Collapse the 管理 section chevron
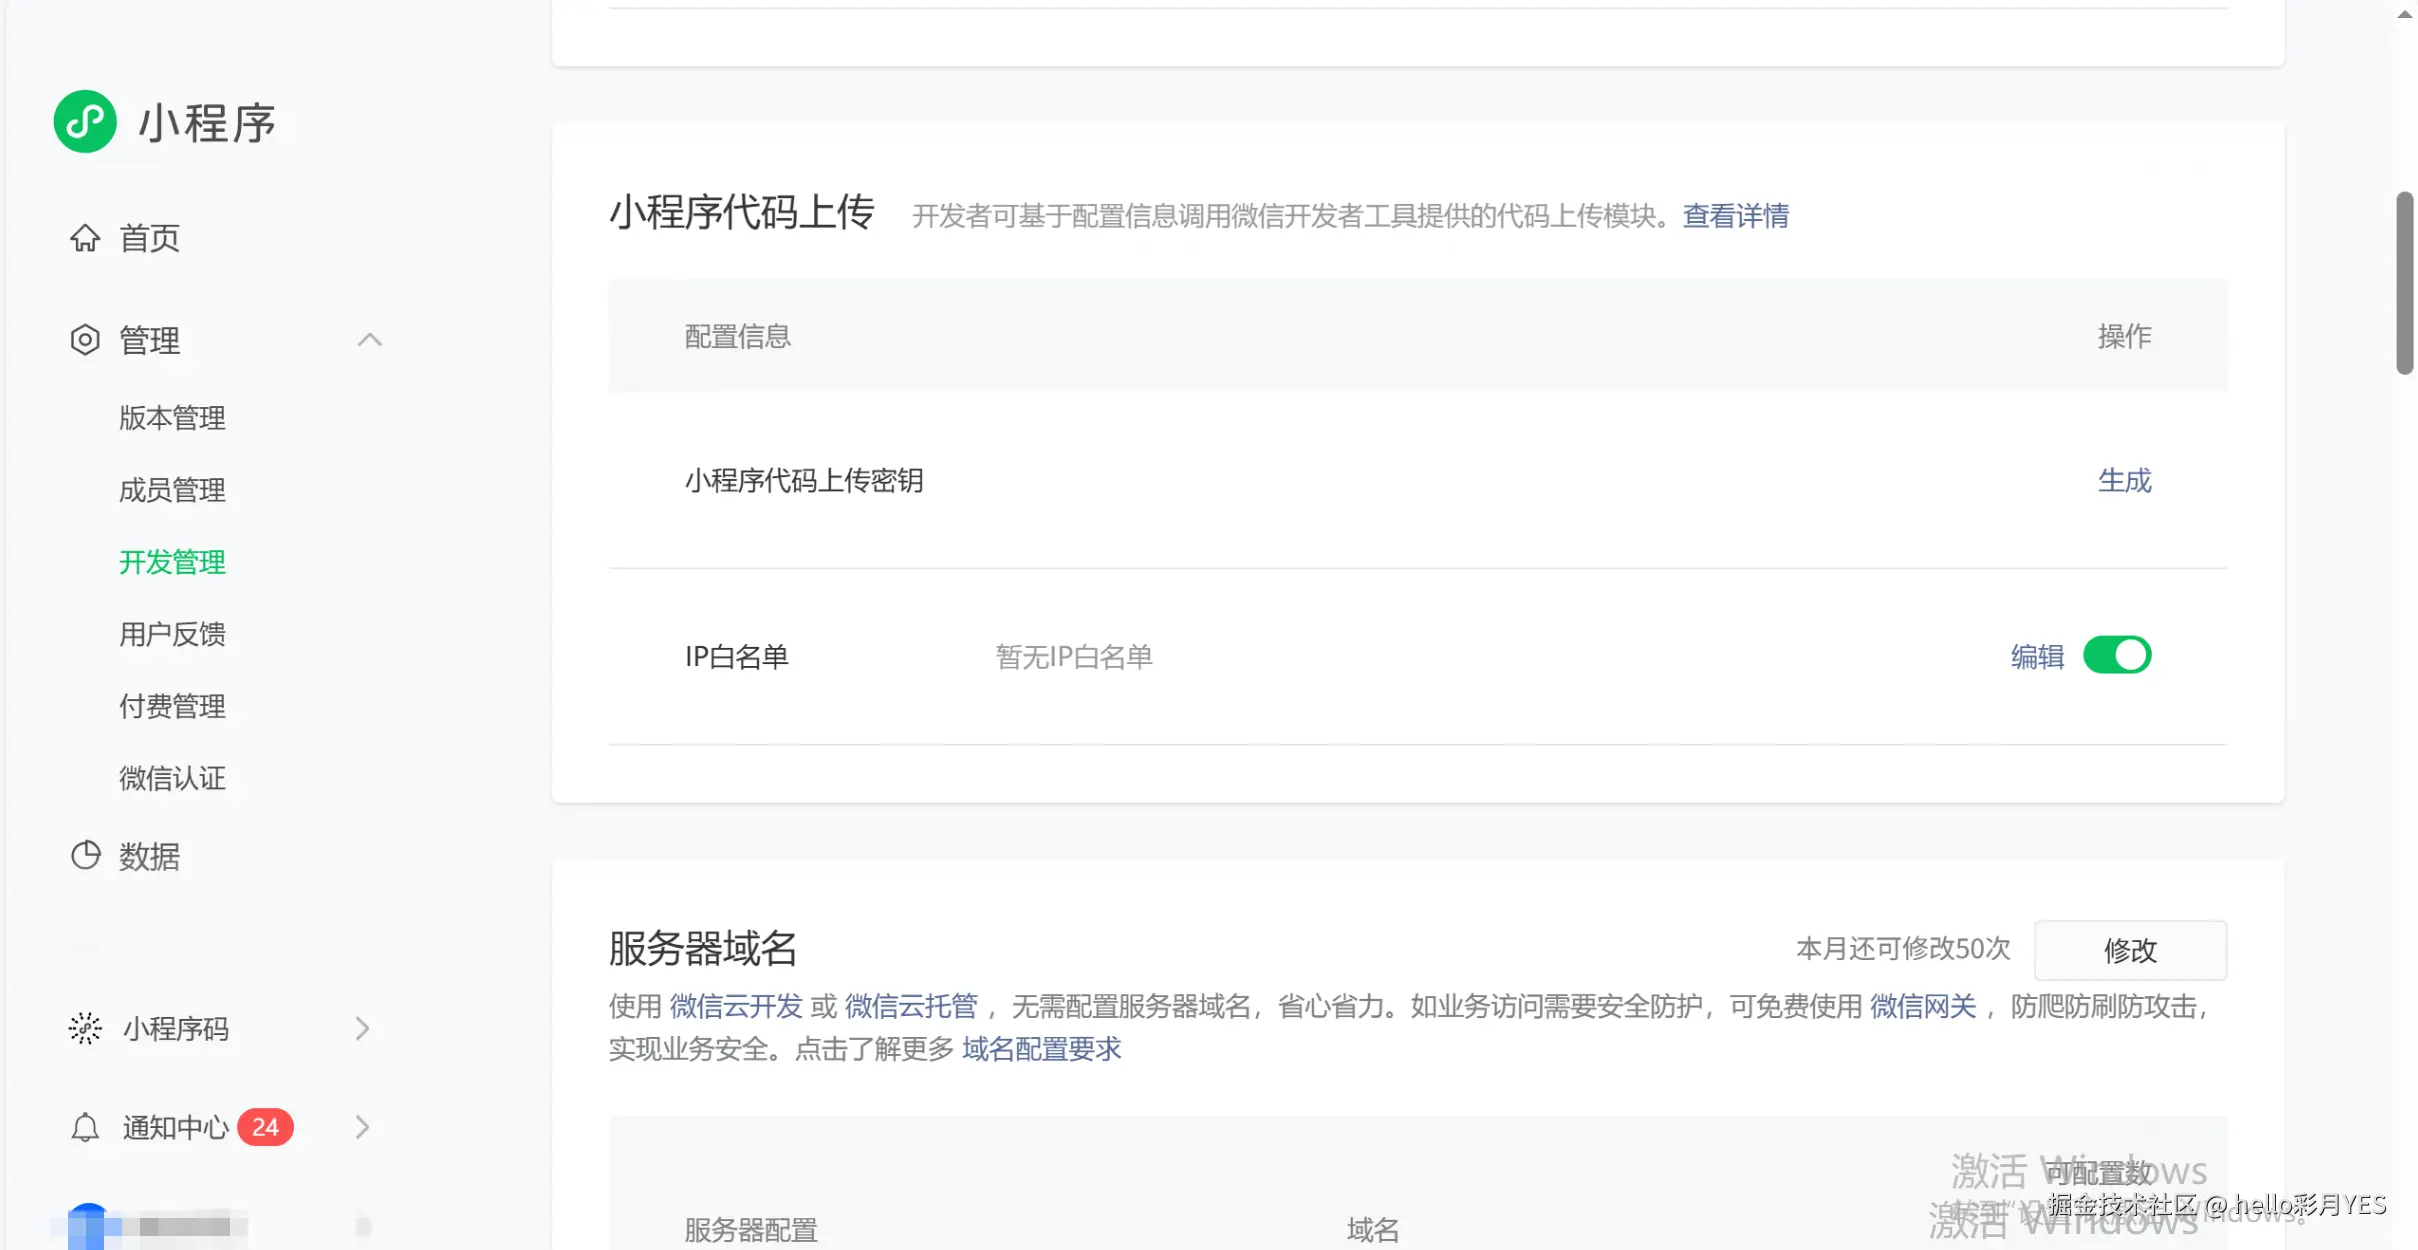This screenshot has height=1250, width=2418. pos(370,340)
